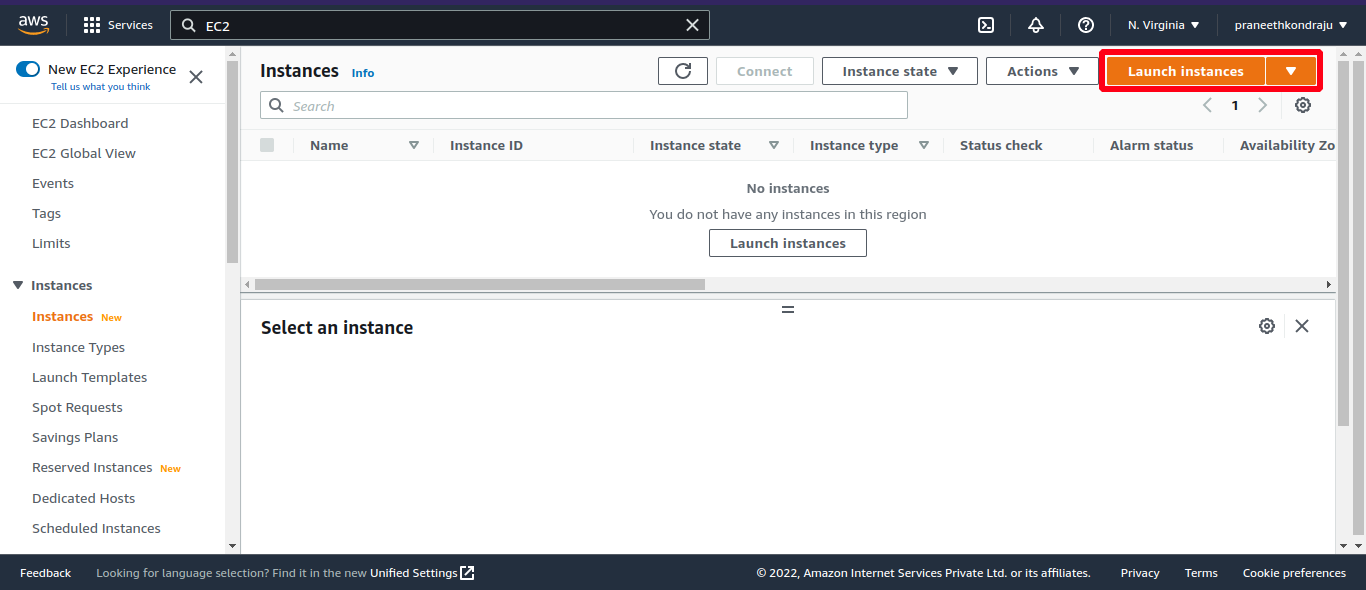Open the Instances Info link

coord(363,73)
